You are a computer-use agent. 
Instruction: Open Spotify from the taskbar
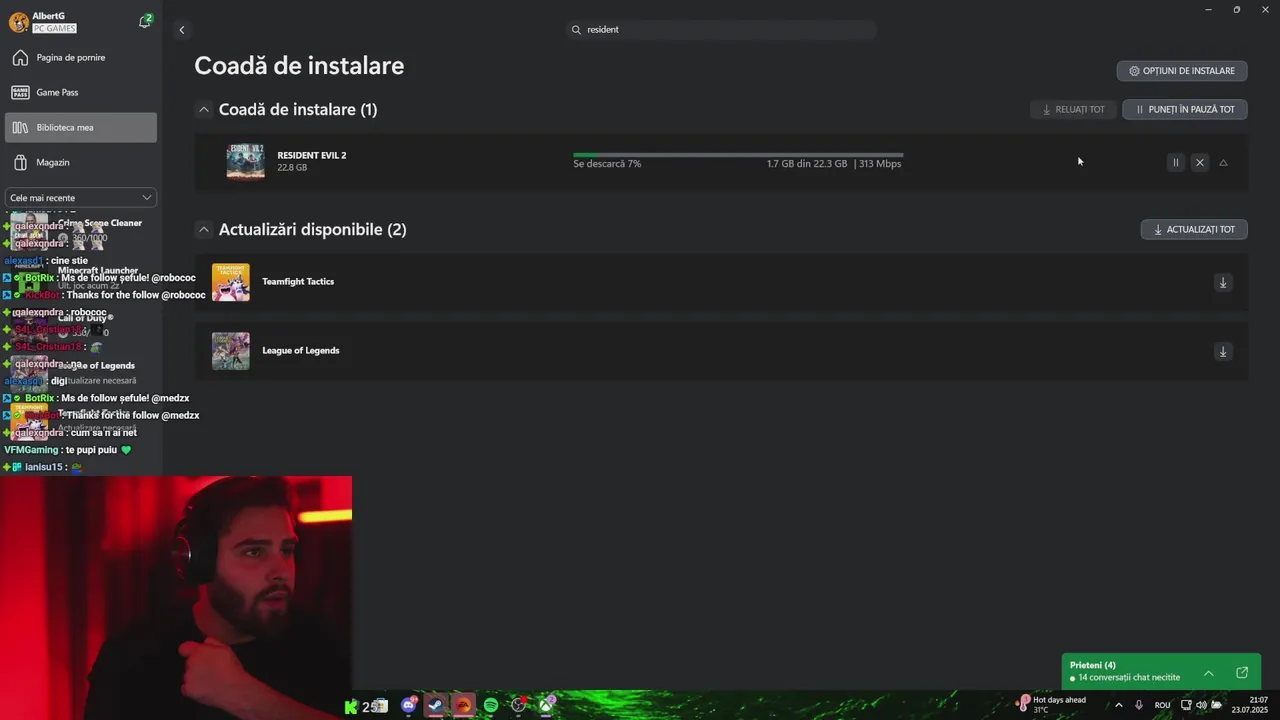(491, 706)
